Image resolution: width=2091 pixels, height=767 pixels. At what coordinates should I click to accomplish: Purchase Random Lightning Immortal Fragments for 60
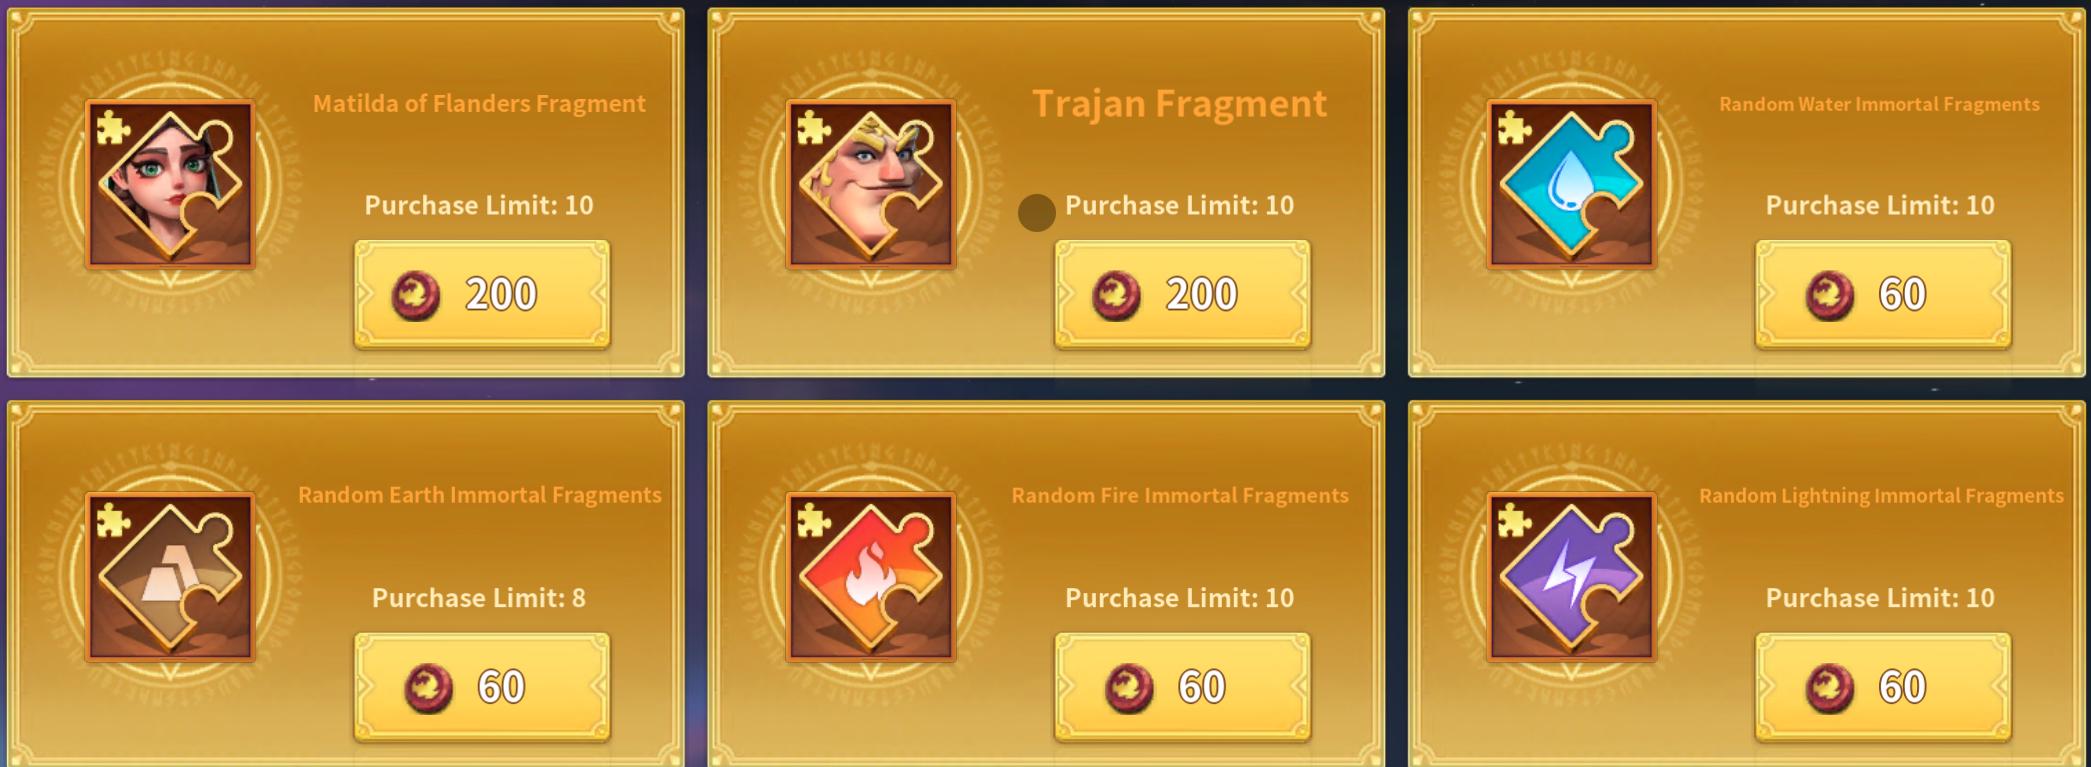pos(1883,687)
